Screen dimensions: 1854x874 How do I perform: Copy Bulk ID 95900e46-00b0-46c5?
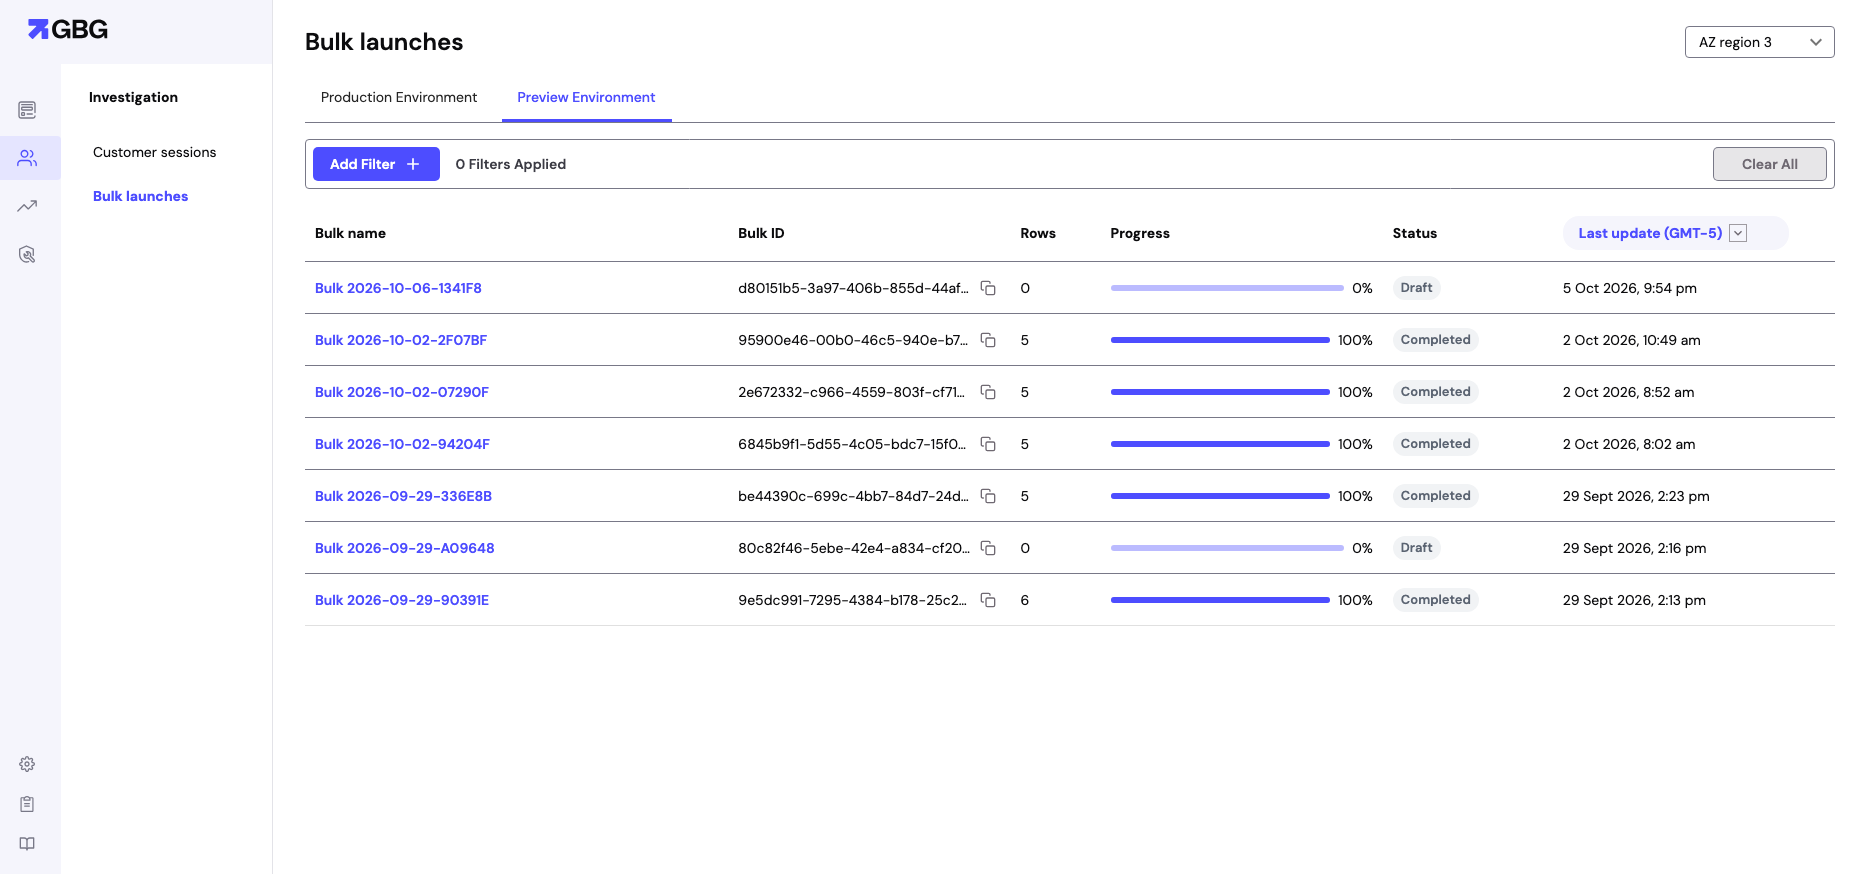pos(988,340)
